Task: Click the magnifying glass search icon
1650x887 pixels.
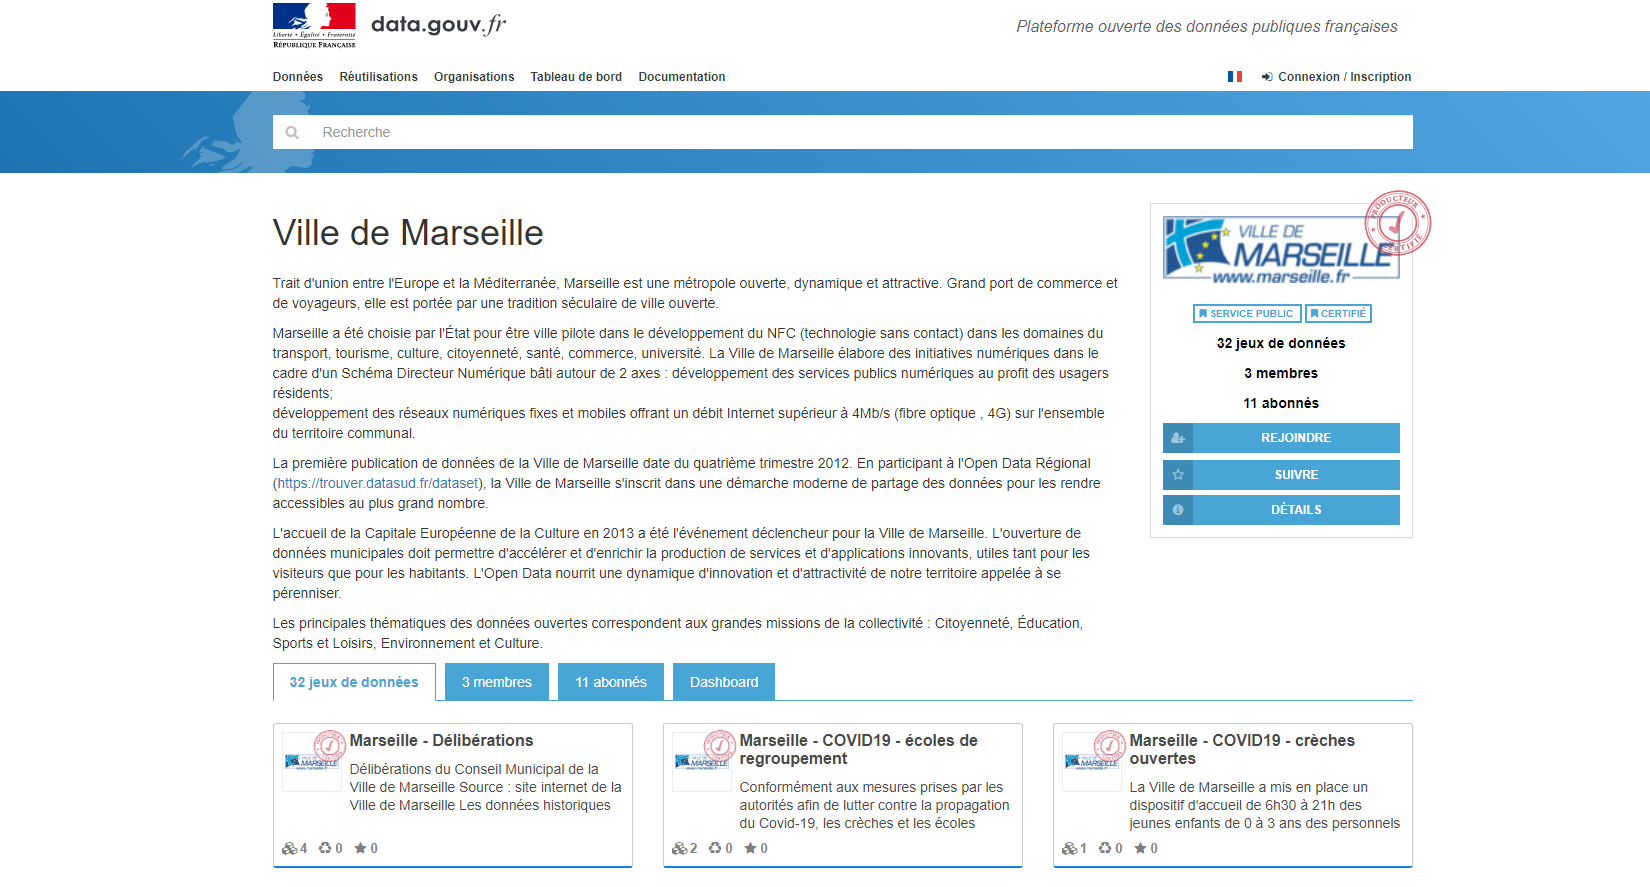Action: [292, 132]
